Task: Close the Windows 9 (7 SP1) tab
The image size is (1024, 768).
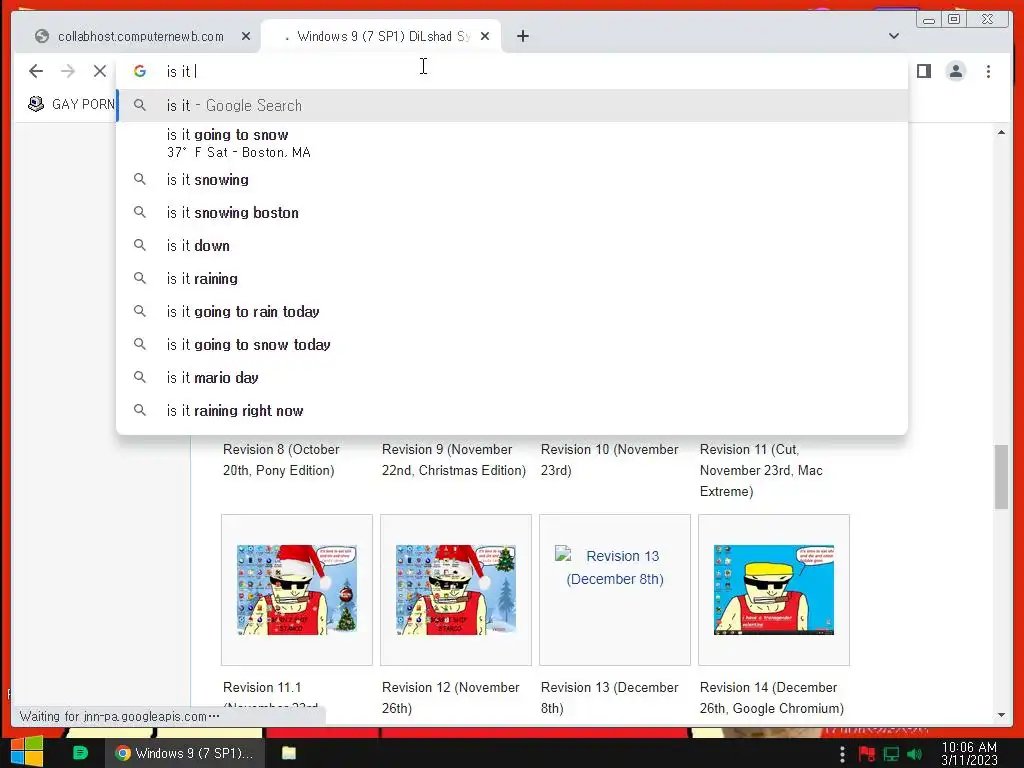Action: point(485,37)
